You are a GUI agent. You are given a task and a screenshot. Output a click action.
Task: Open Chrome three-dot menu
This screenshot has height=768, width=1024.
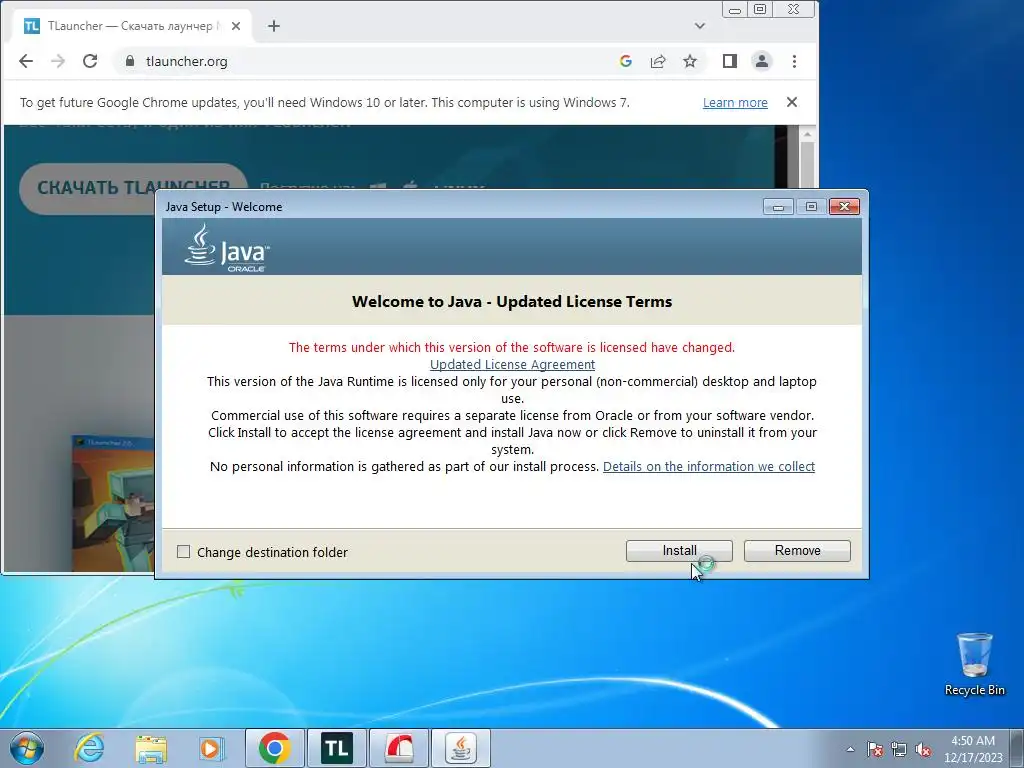coord(794,61)
